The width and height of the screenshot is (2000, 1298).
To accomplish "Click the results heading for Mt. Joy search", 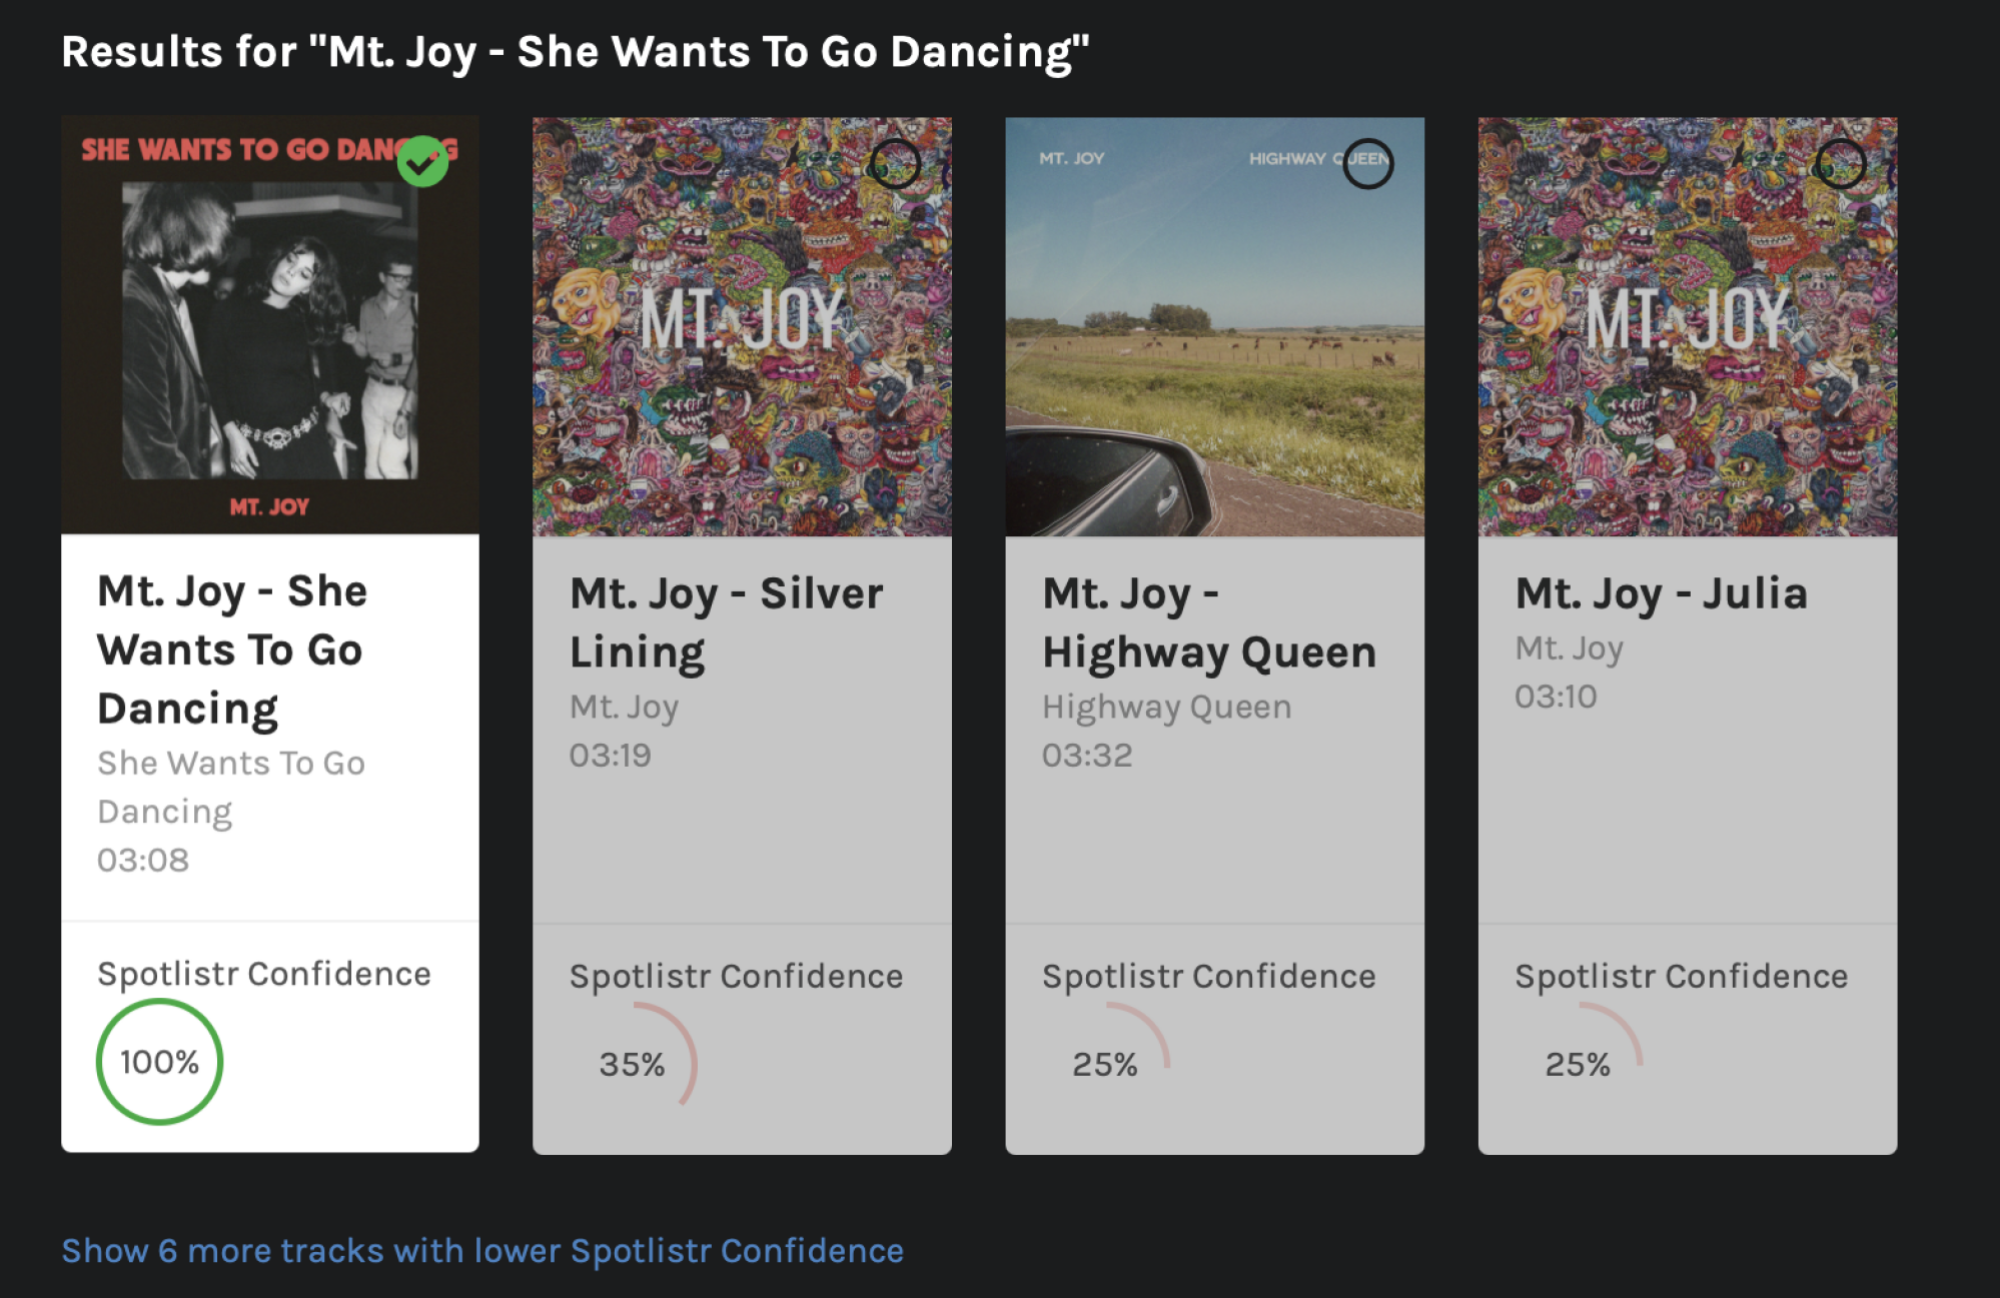I will tap(575, 52).
